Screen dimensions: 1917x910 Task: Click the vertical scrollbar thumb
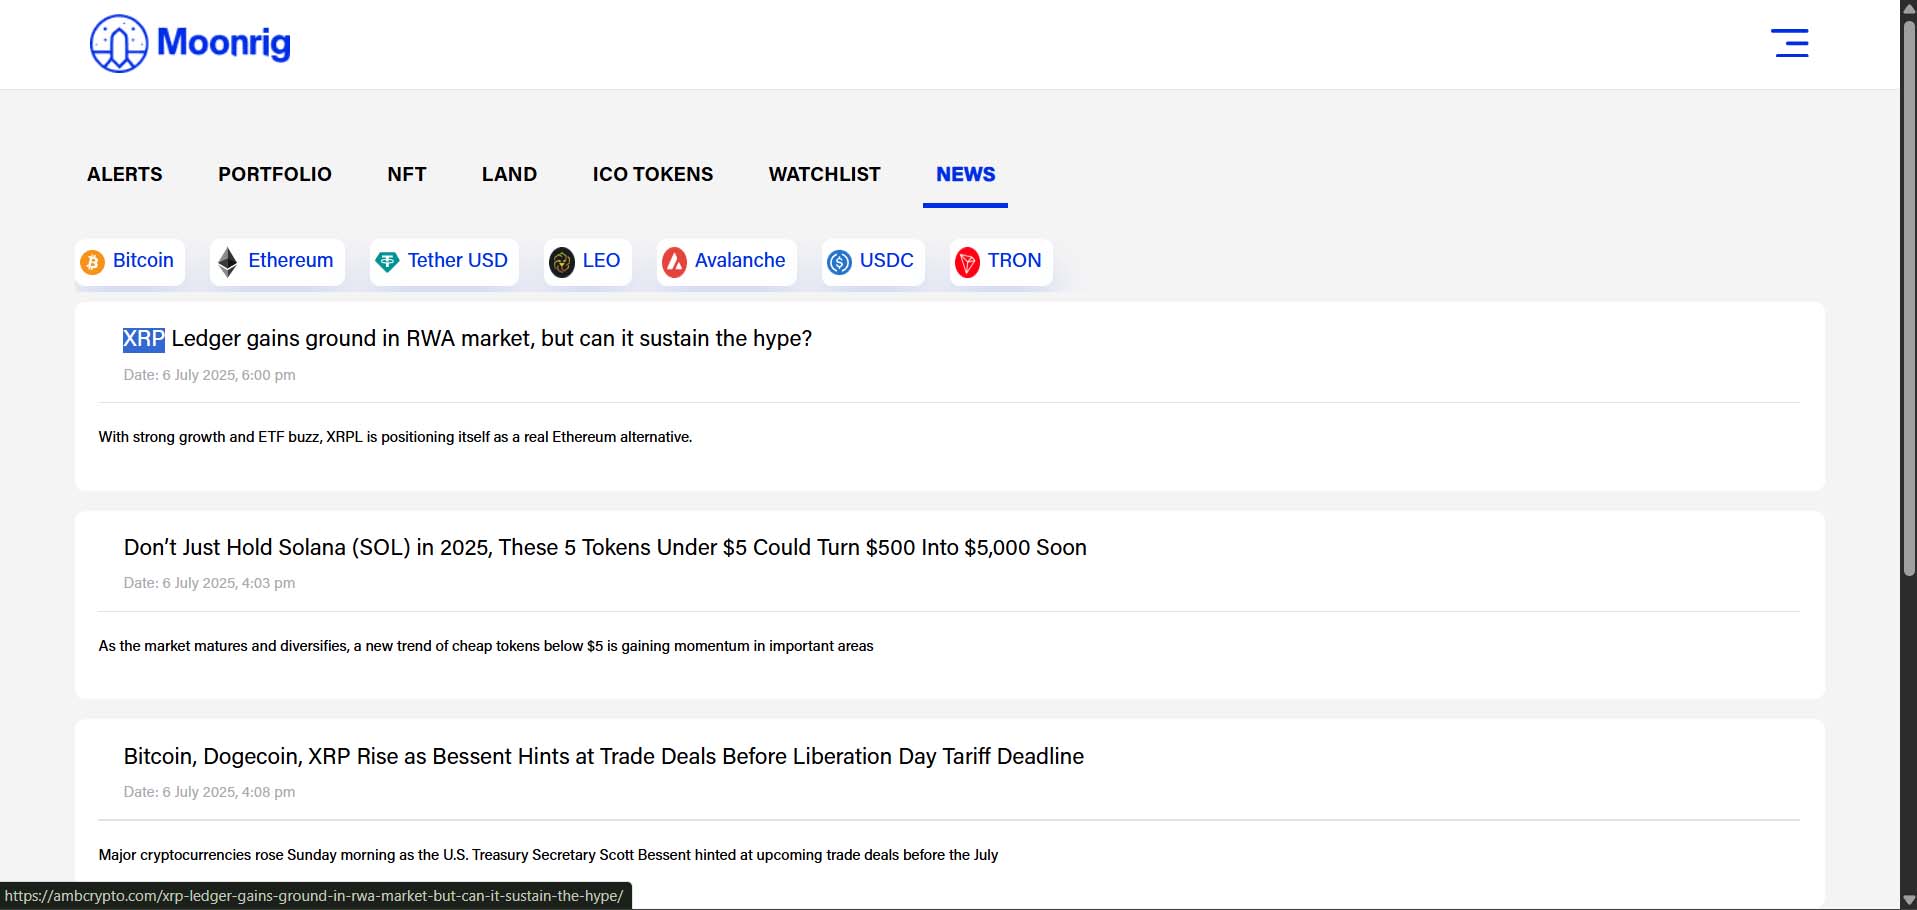pyautogui.click(x=1908, y=298)
